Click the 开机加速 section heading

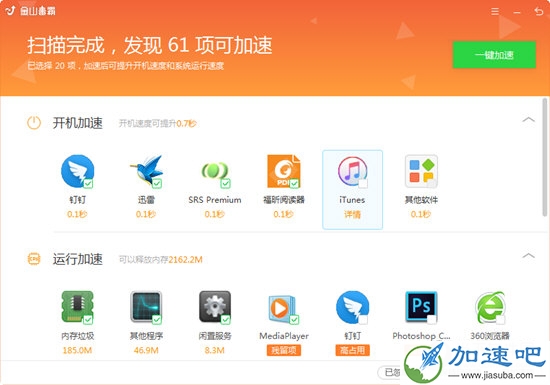tap(78, 123)
